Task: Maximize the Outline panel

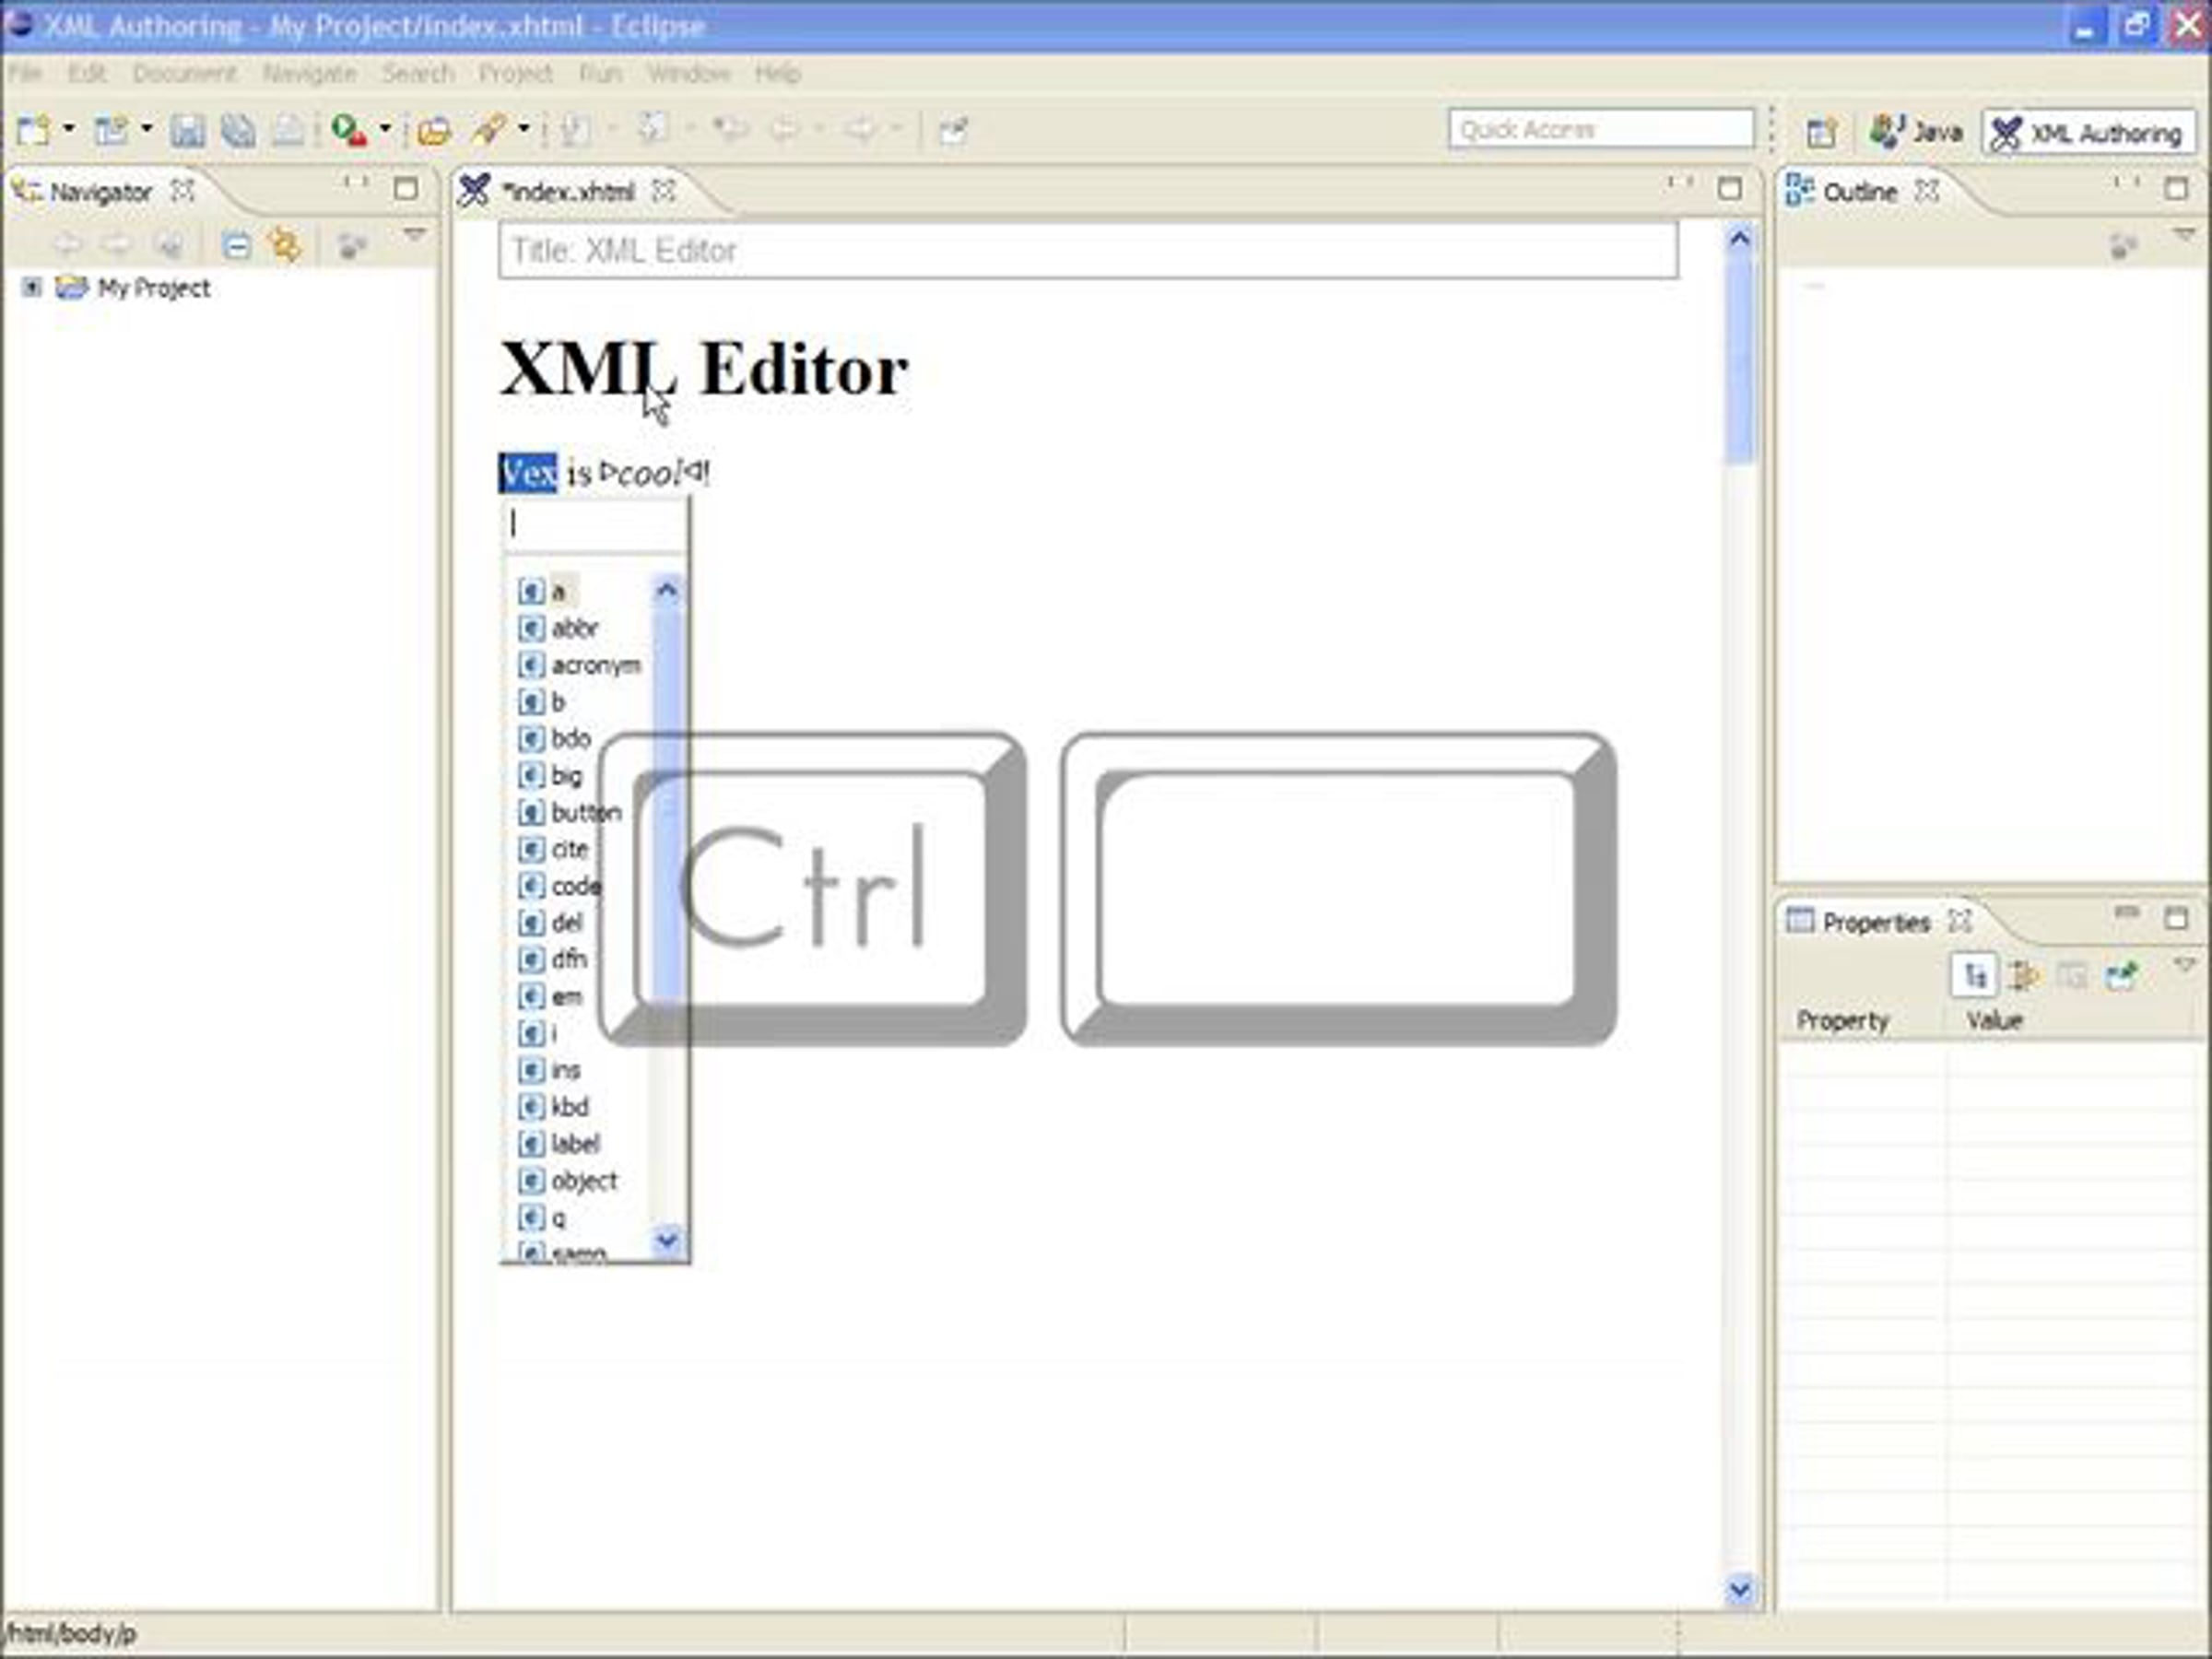Action: [x=2176, y=189]
